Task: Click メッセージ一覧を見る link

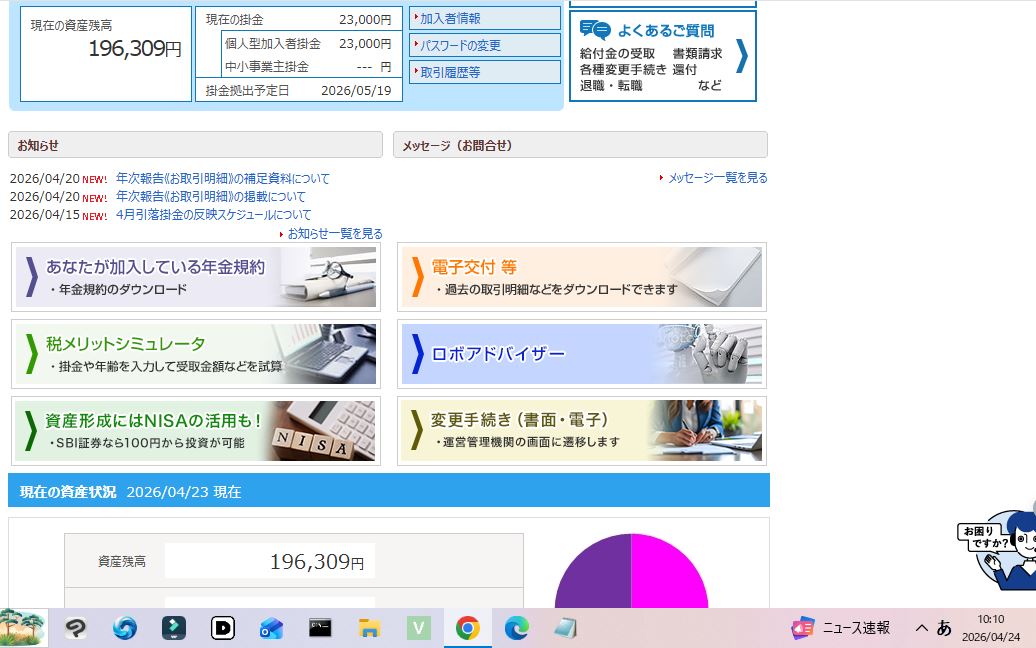Action: pos(717,178)
